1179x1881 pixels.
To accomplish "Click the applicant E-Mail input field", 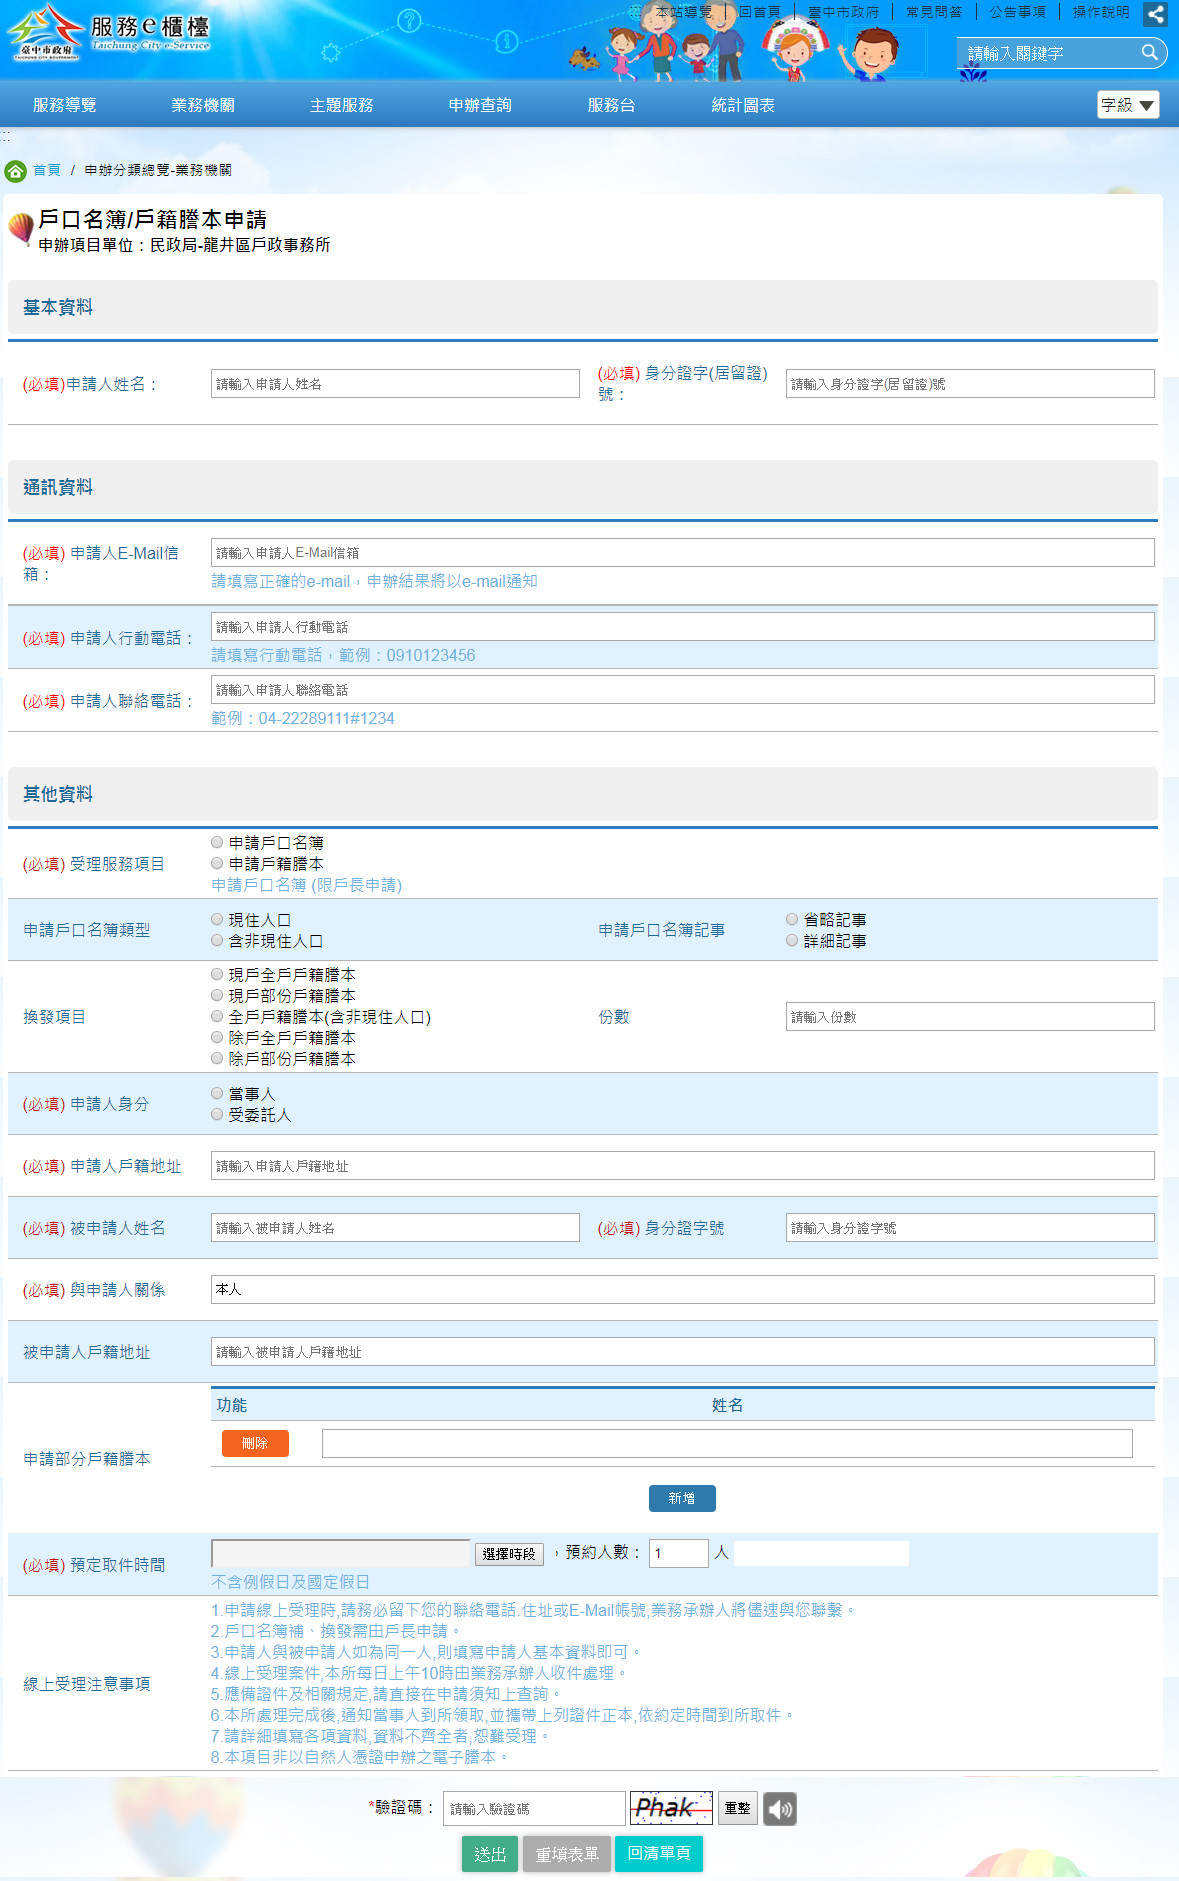I will (683, 552).
